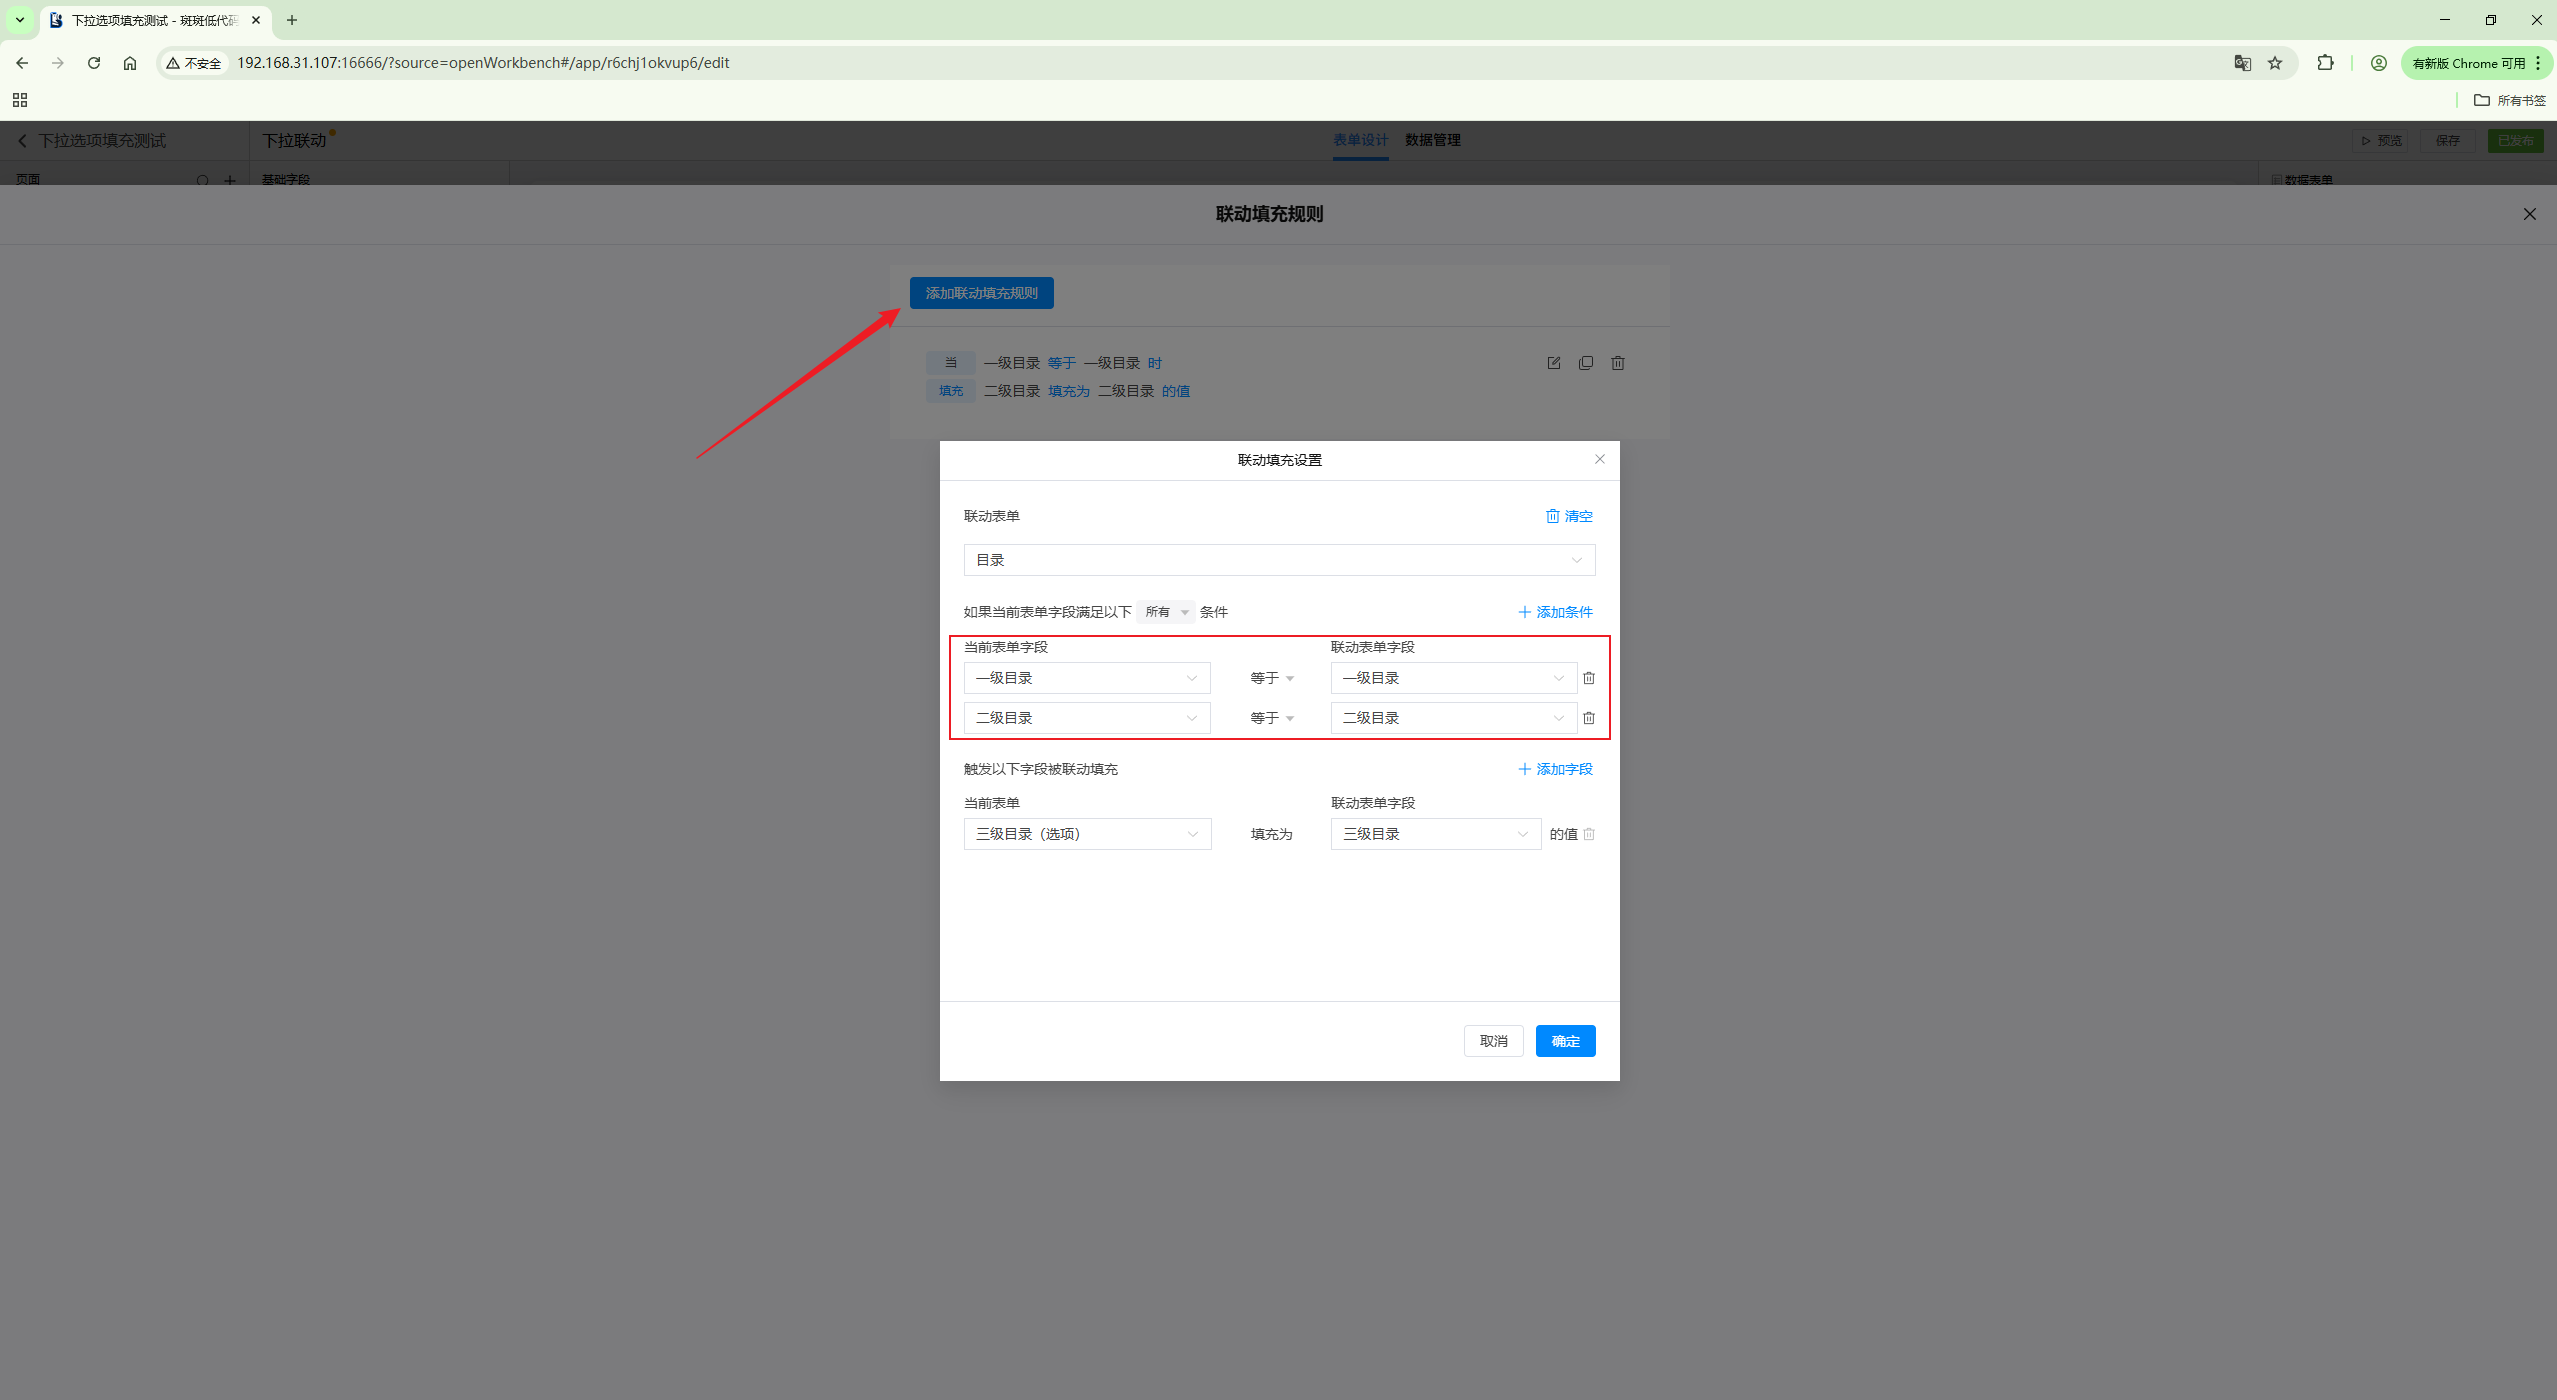Screen dimensions: 2557x1400
Task: Open the 联动表单 dropdown showing 目录
Action: [x=1278, y=560]
